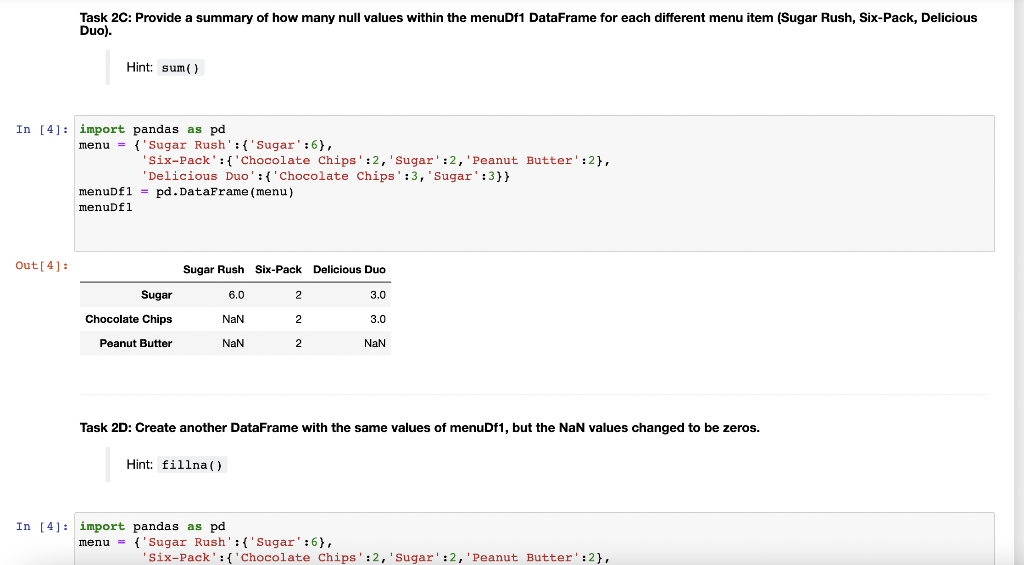
Task: Select the 'Delicious Duo' column header
Action: (x=349, y=270)
